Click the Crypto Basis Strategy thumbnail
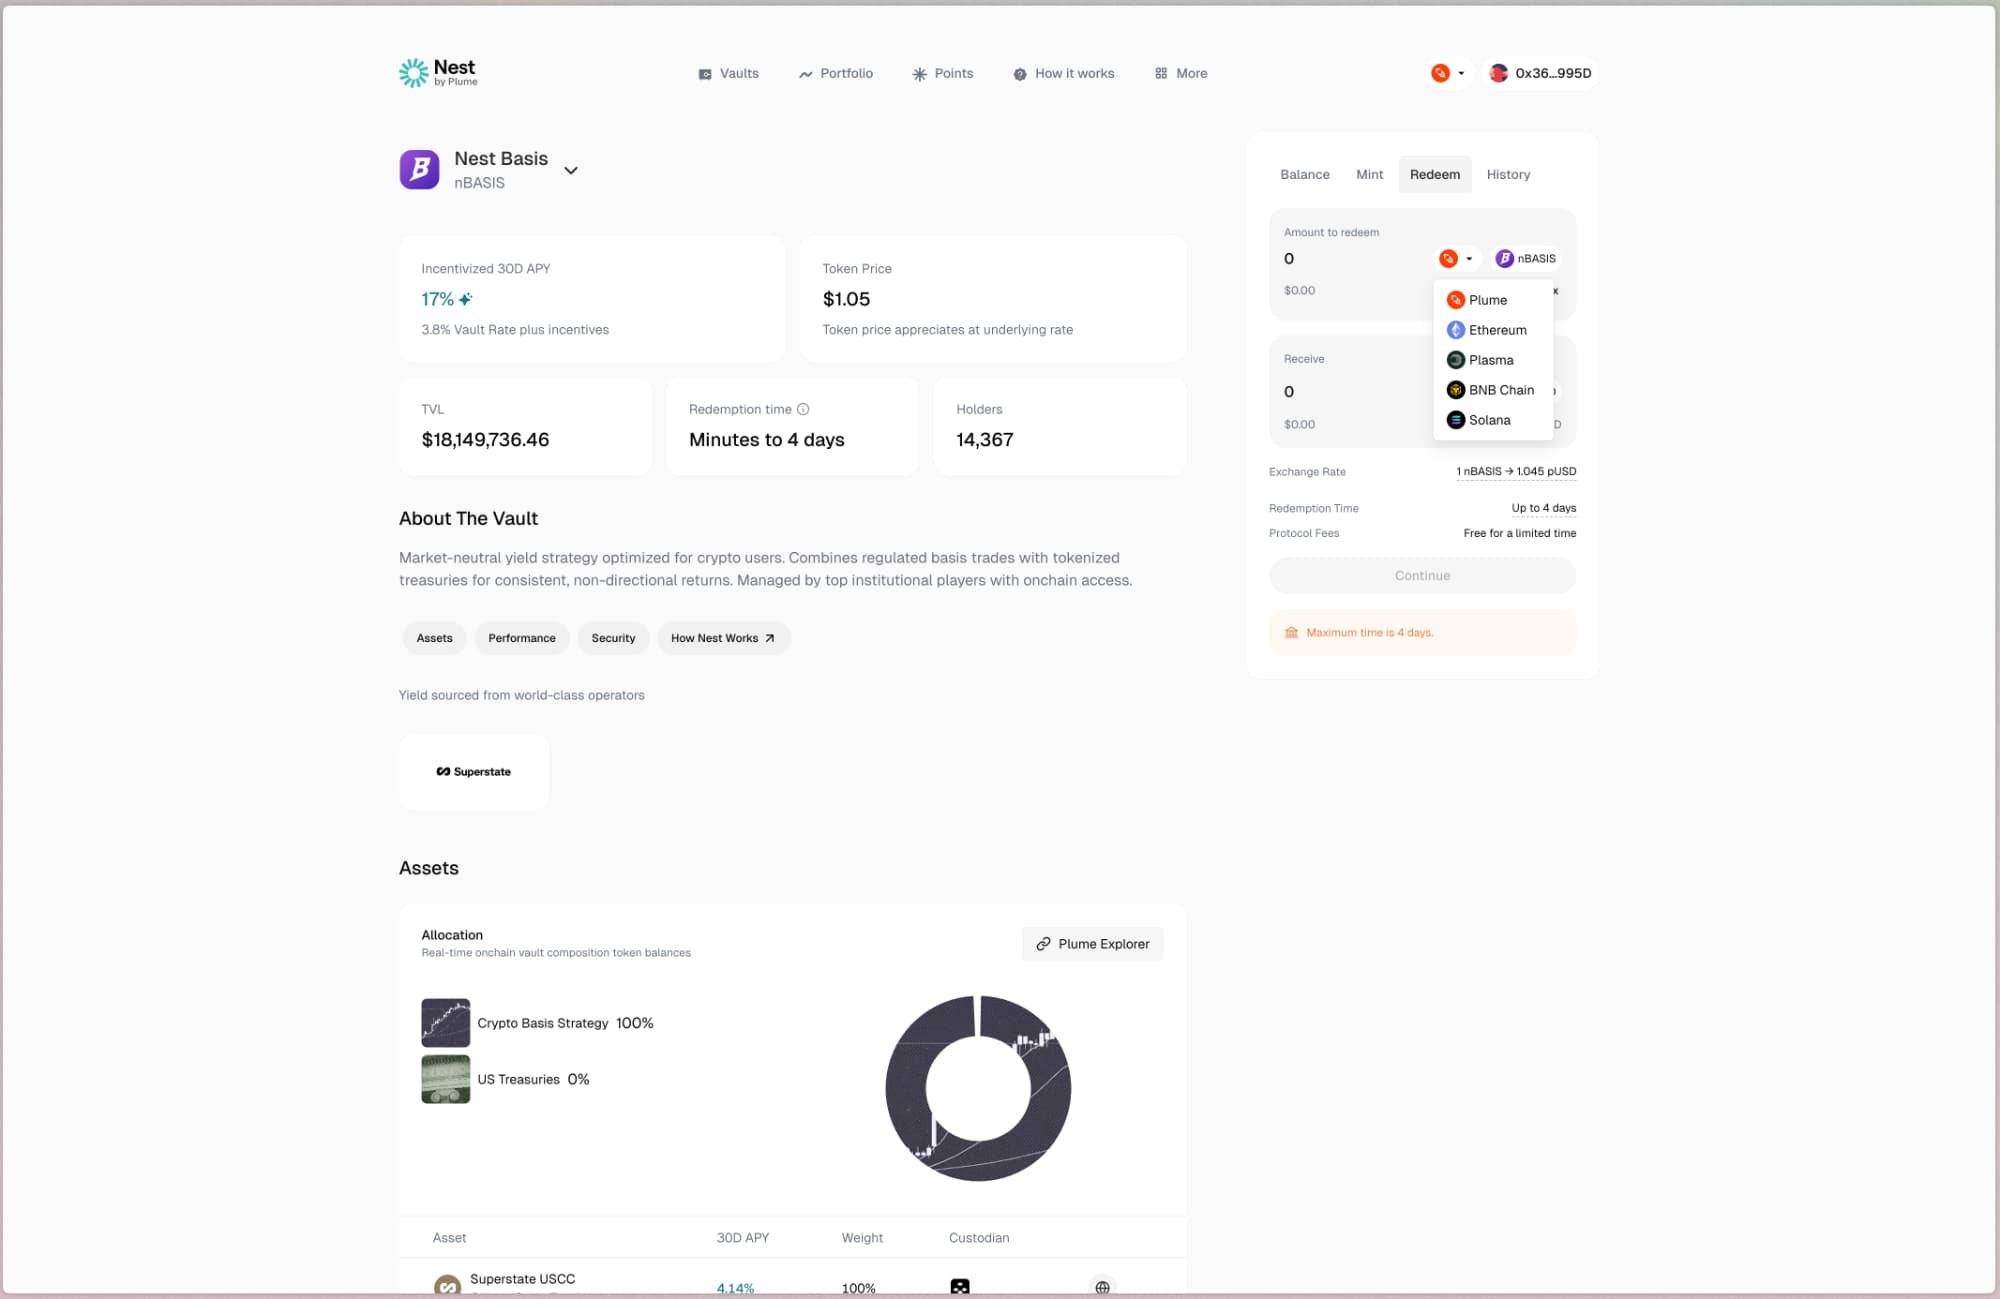This screenshot has height=1299, width=2000. (446, 1023)
